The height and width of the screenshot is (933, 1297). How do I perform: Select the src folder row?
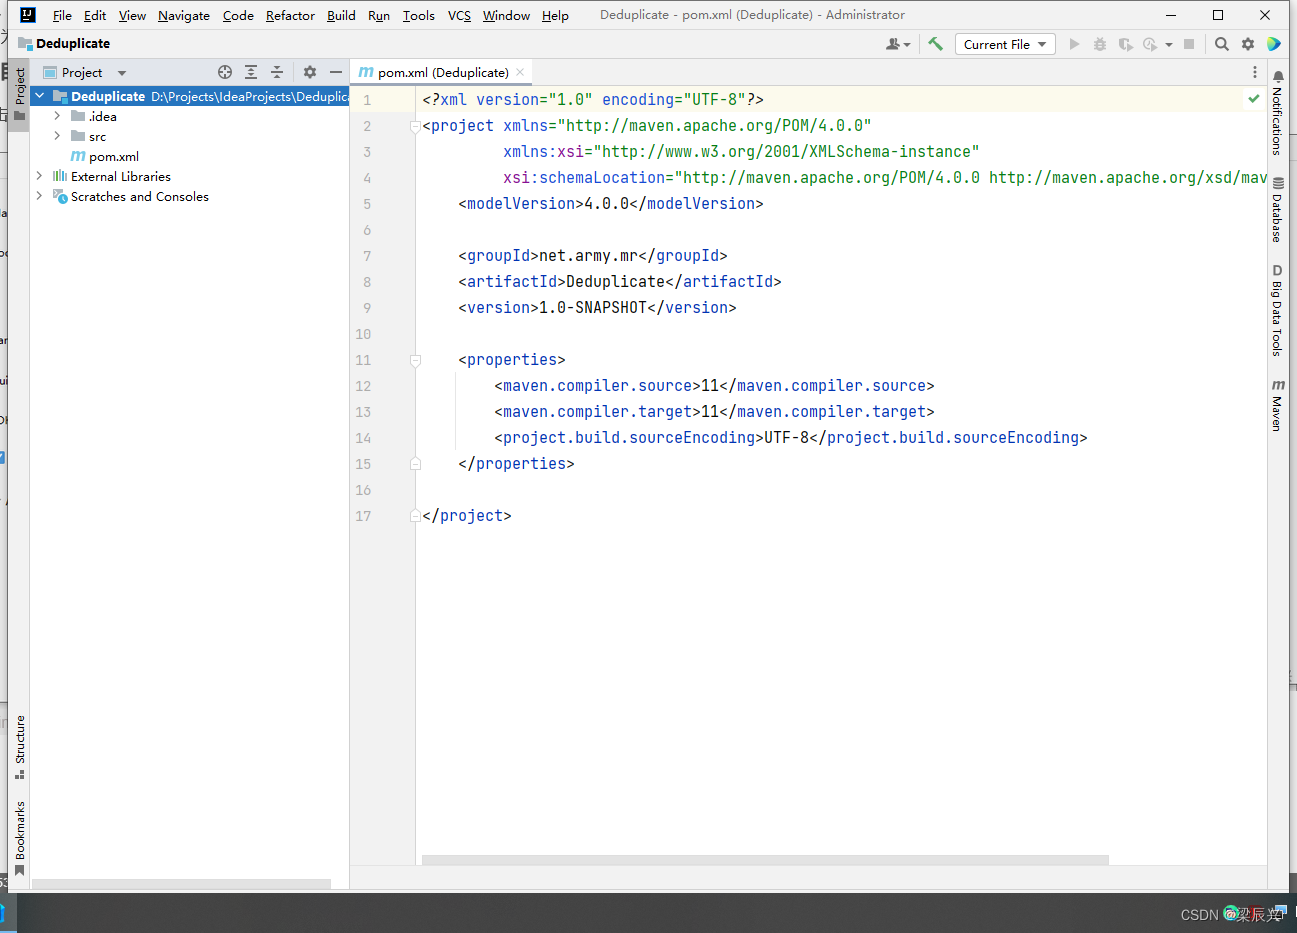point(190,136)
